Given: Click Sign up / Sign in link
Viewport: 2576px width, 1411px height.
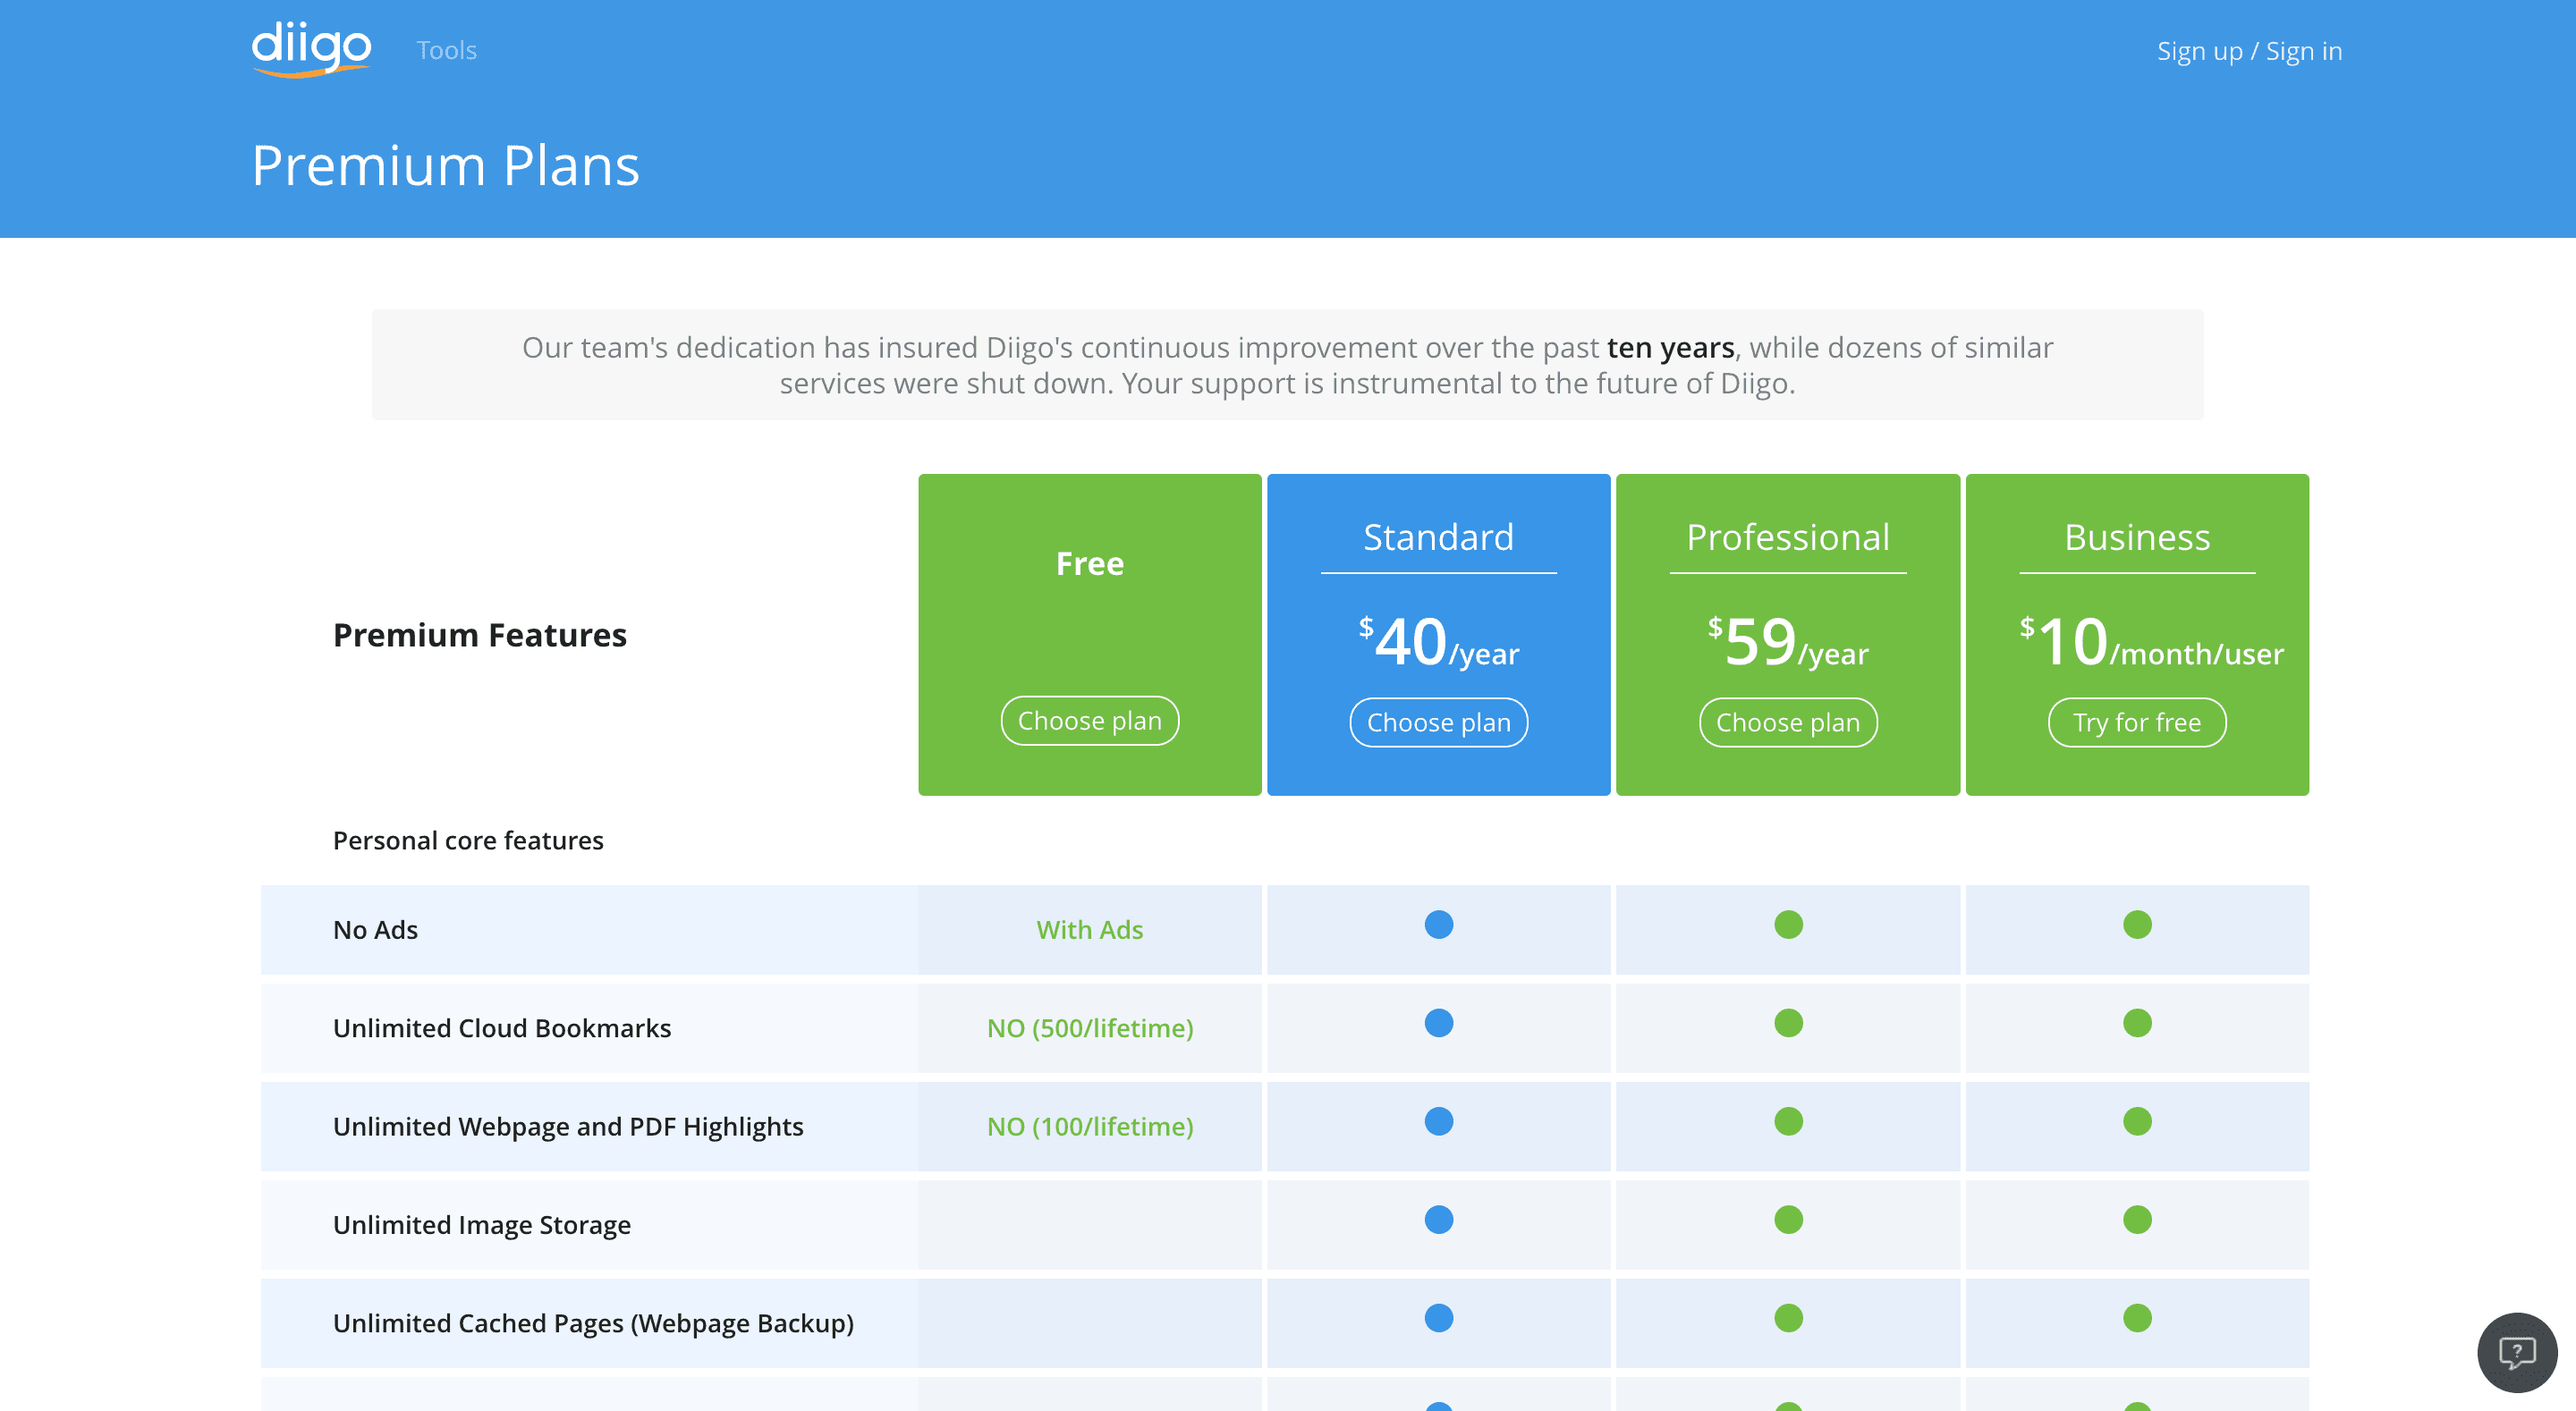Looking at the screenshot, I should [2249, 51].
